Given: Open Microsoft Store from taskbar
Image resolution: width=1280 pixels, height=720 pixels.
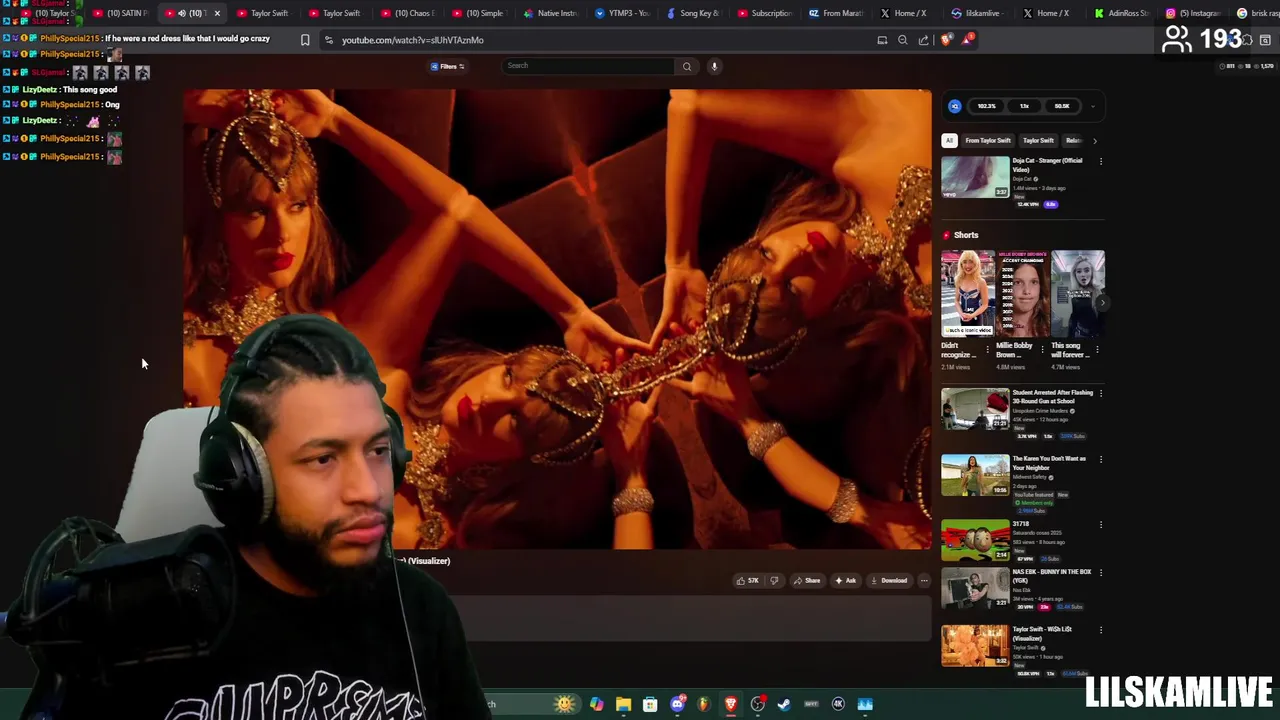Looking at the screenshot, I should click(650, 704).
